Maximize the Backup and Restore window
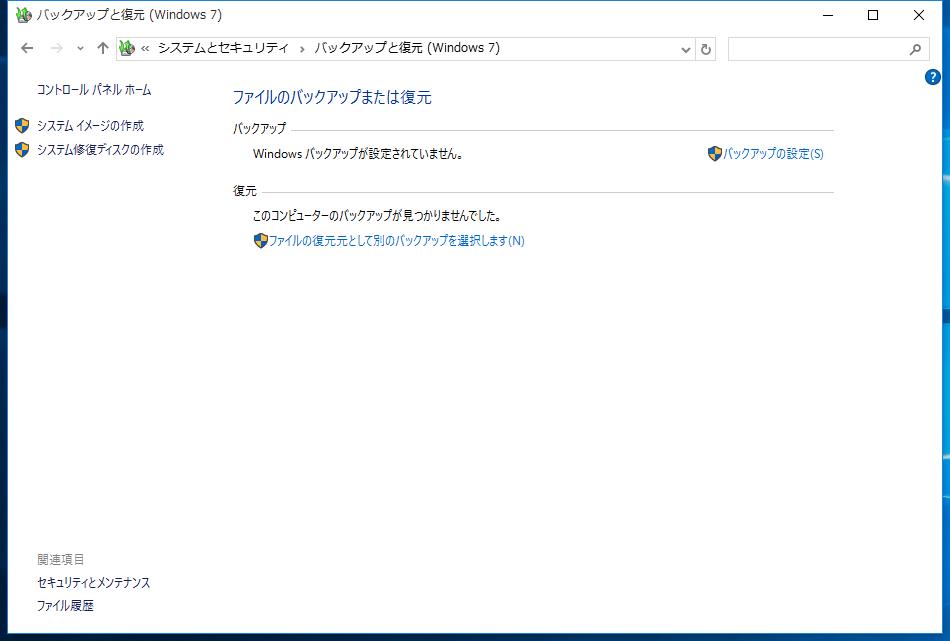Viewport: 950px width, 641px height. click(x=873, y=15)
